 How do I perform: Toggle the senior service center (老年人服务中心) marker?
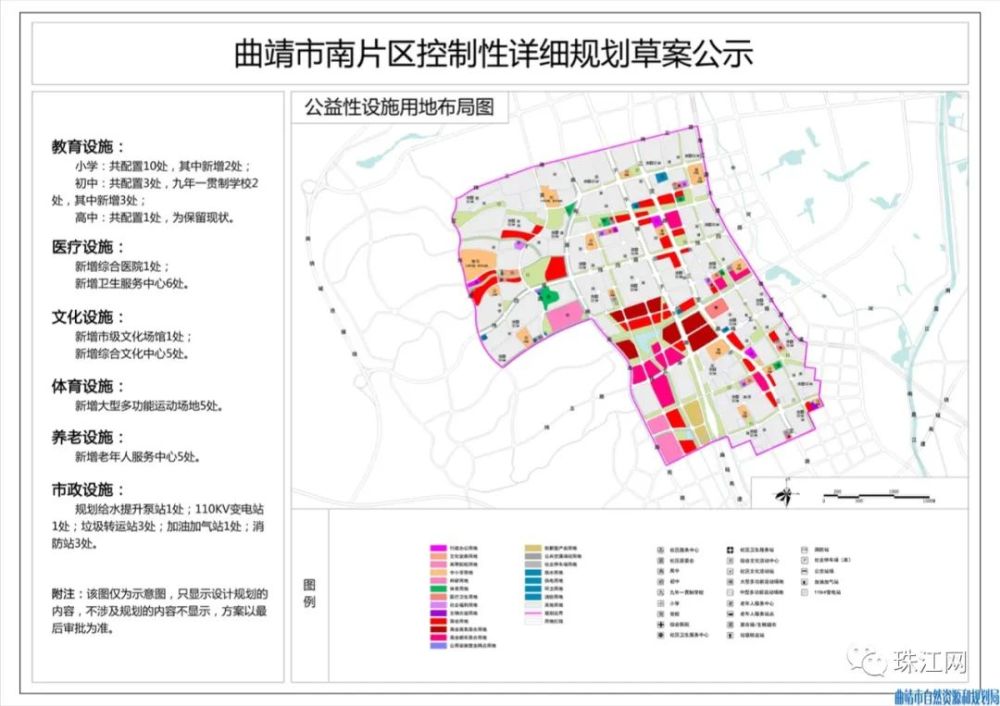730,603
